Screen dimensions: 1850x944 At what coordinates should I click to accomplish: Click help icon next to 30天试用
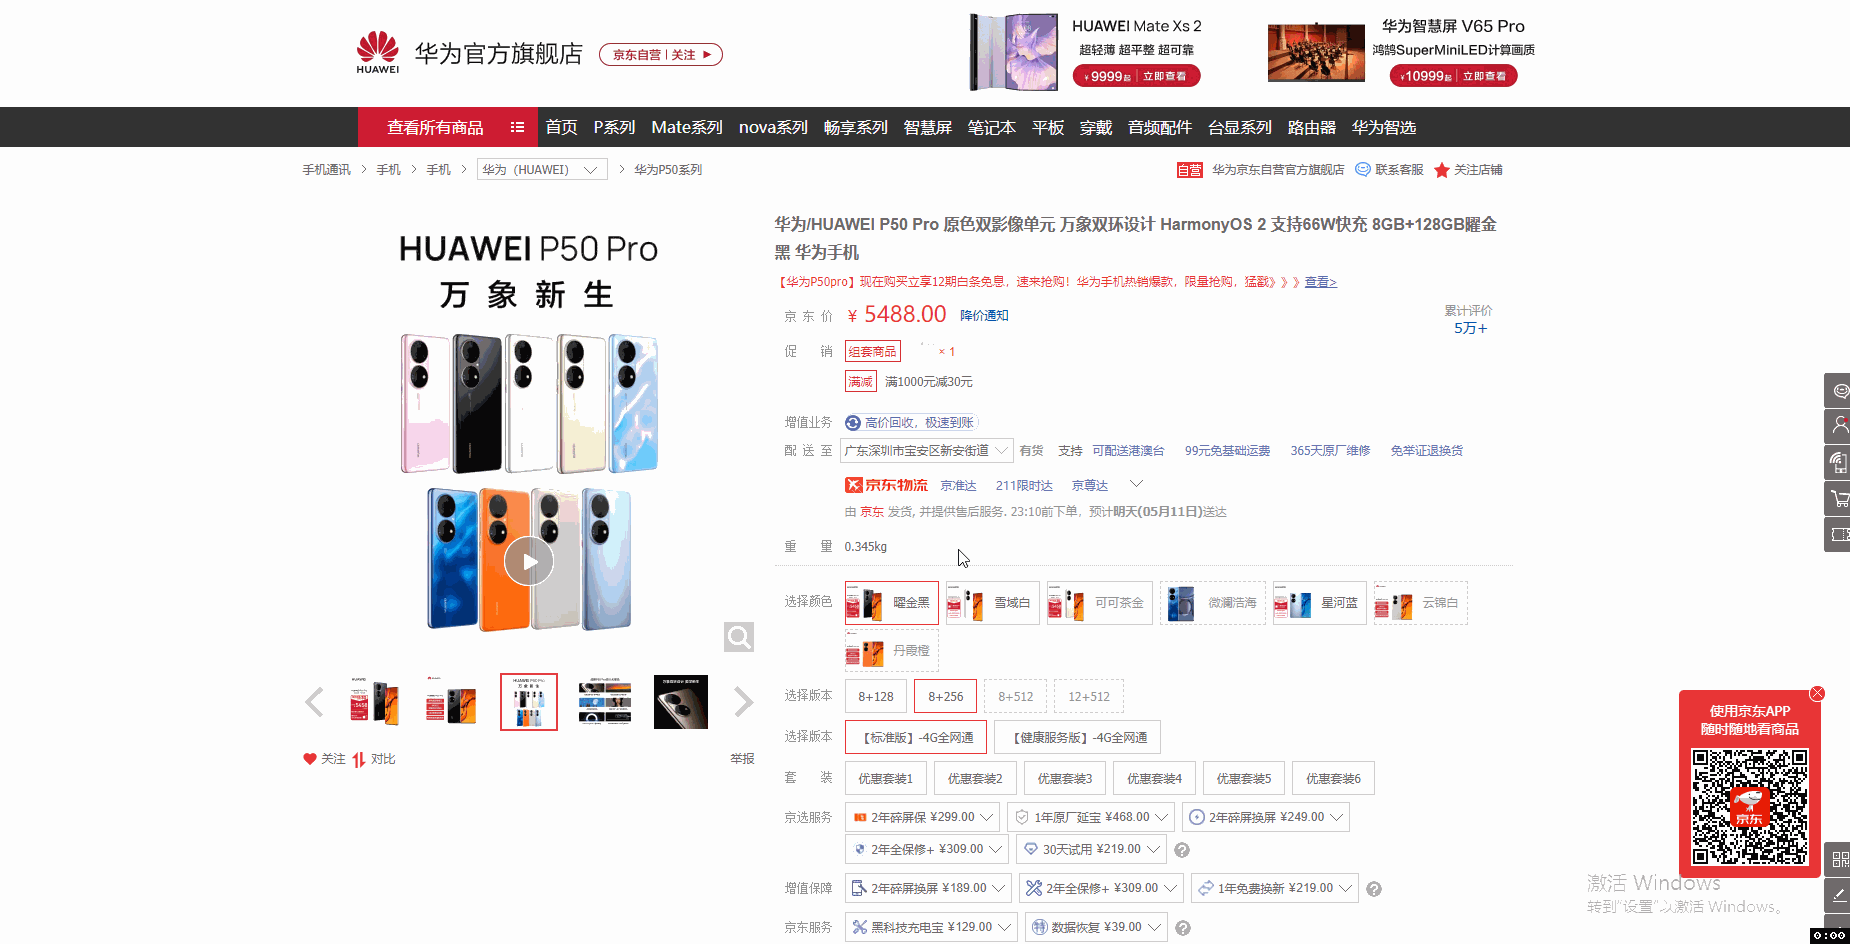coord(1182,850)
